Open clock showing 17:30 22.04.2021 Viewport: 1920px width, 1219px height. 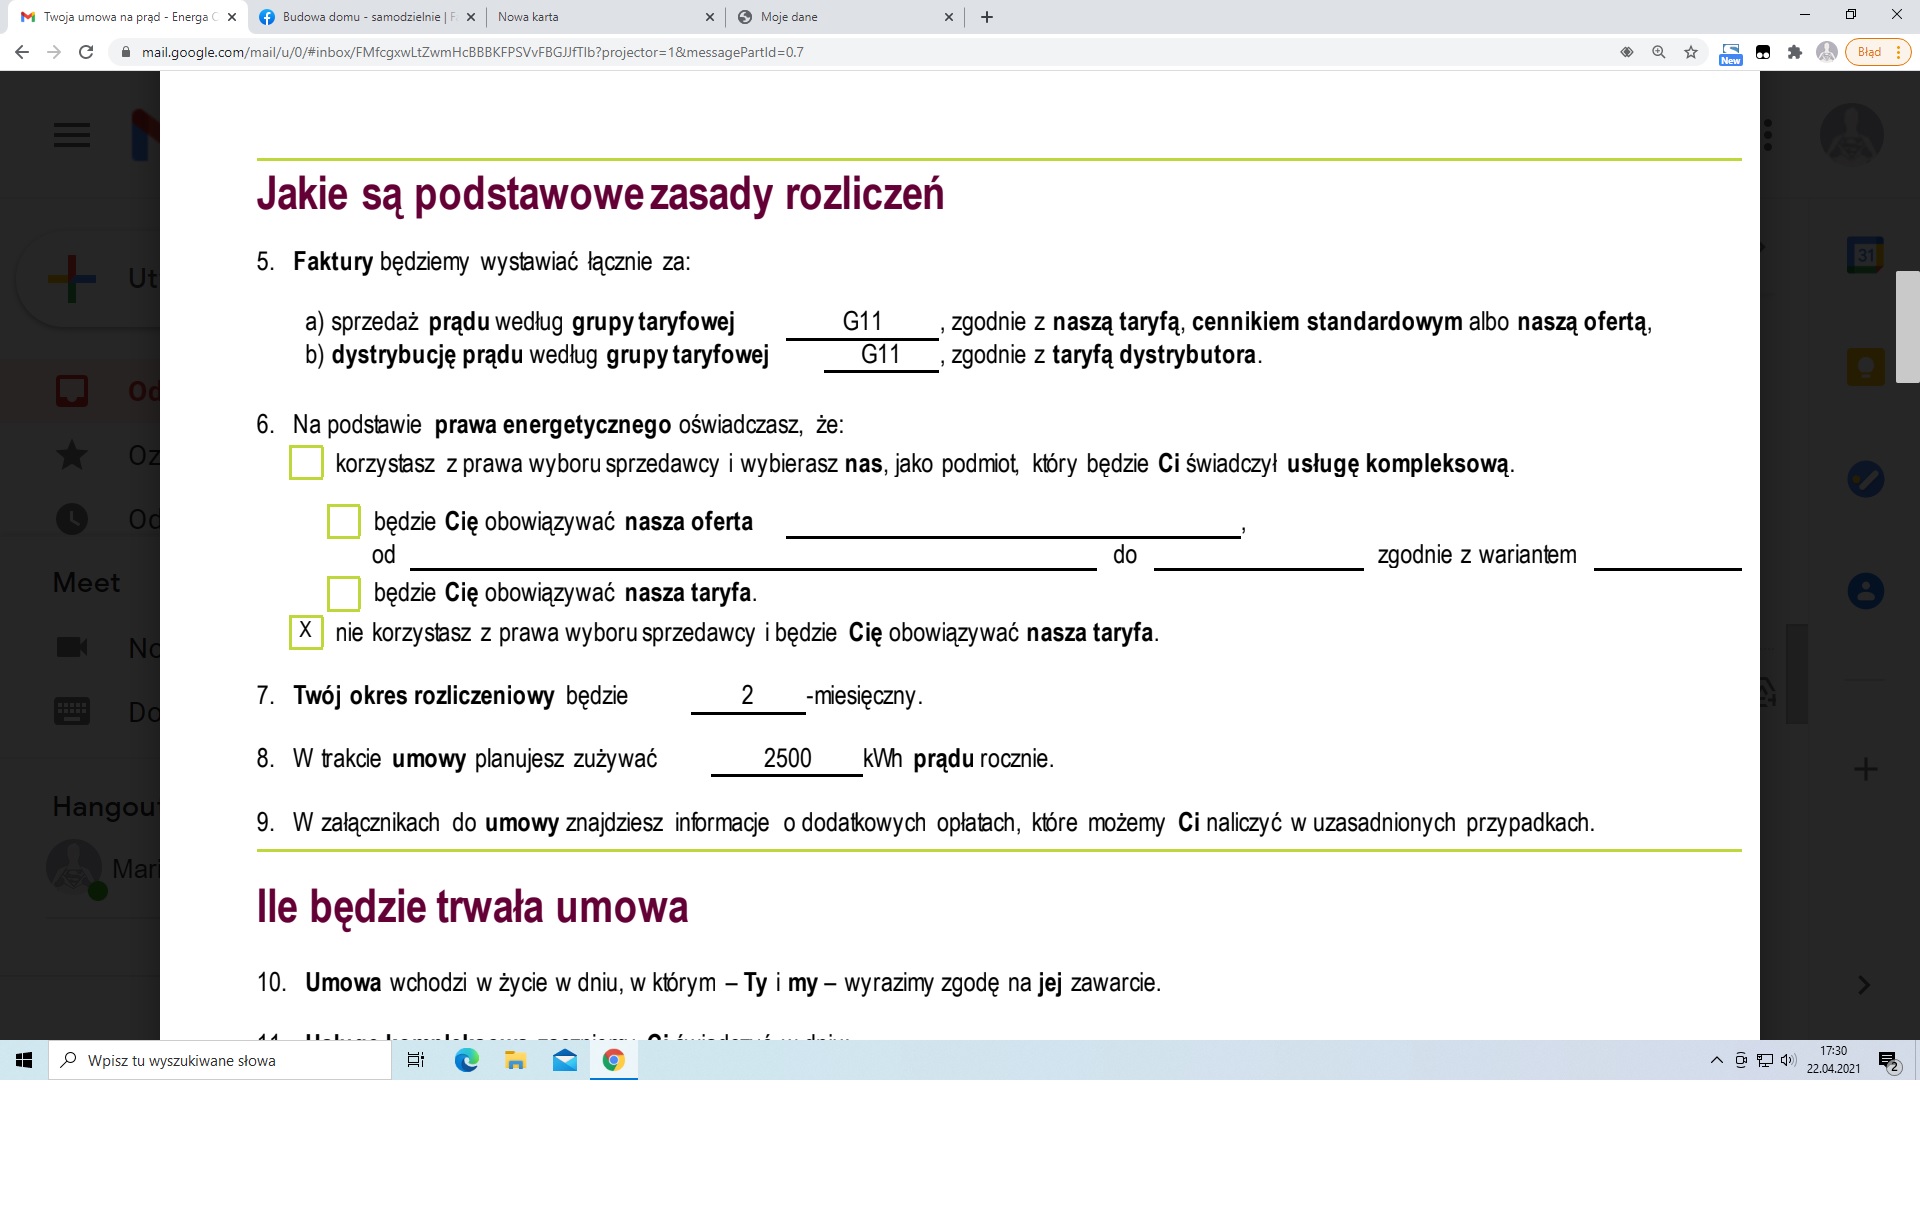tap(1833, 1060)
